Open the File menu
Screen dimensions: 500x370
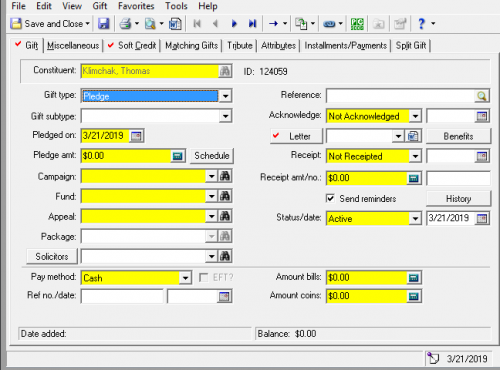18,6
